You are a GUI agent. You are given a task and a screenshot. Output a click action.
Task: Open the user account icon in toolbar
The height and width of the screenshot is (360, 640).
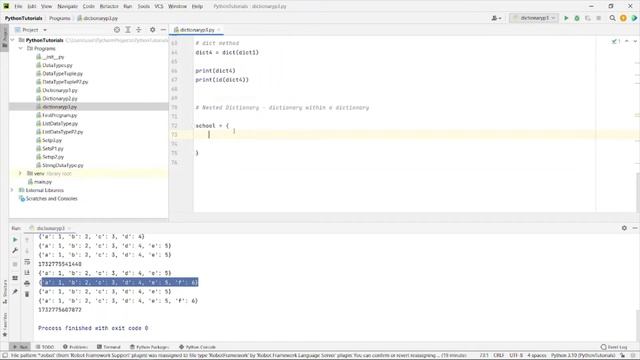[496, 18]
